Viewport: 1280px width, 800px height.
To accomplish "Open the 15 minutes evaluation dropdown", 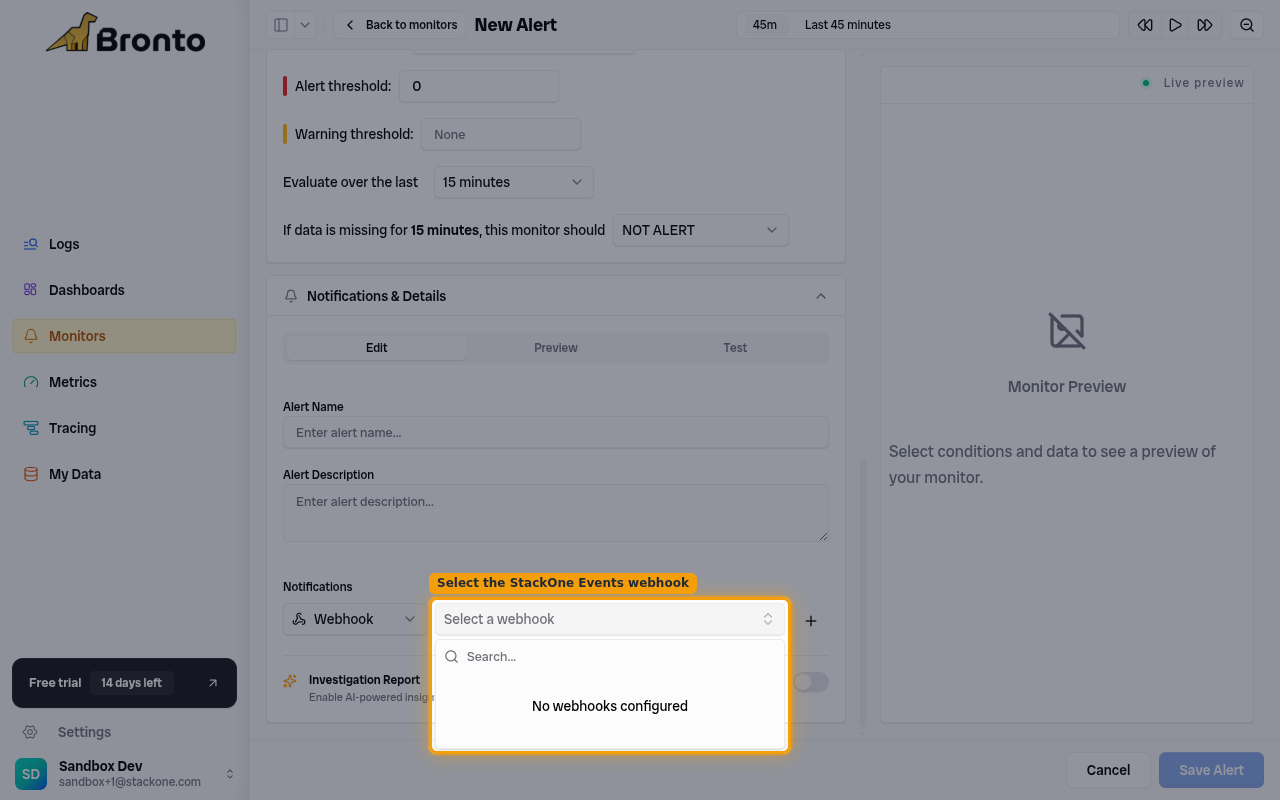I will (513, 182).
